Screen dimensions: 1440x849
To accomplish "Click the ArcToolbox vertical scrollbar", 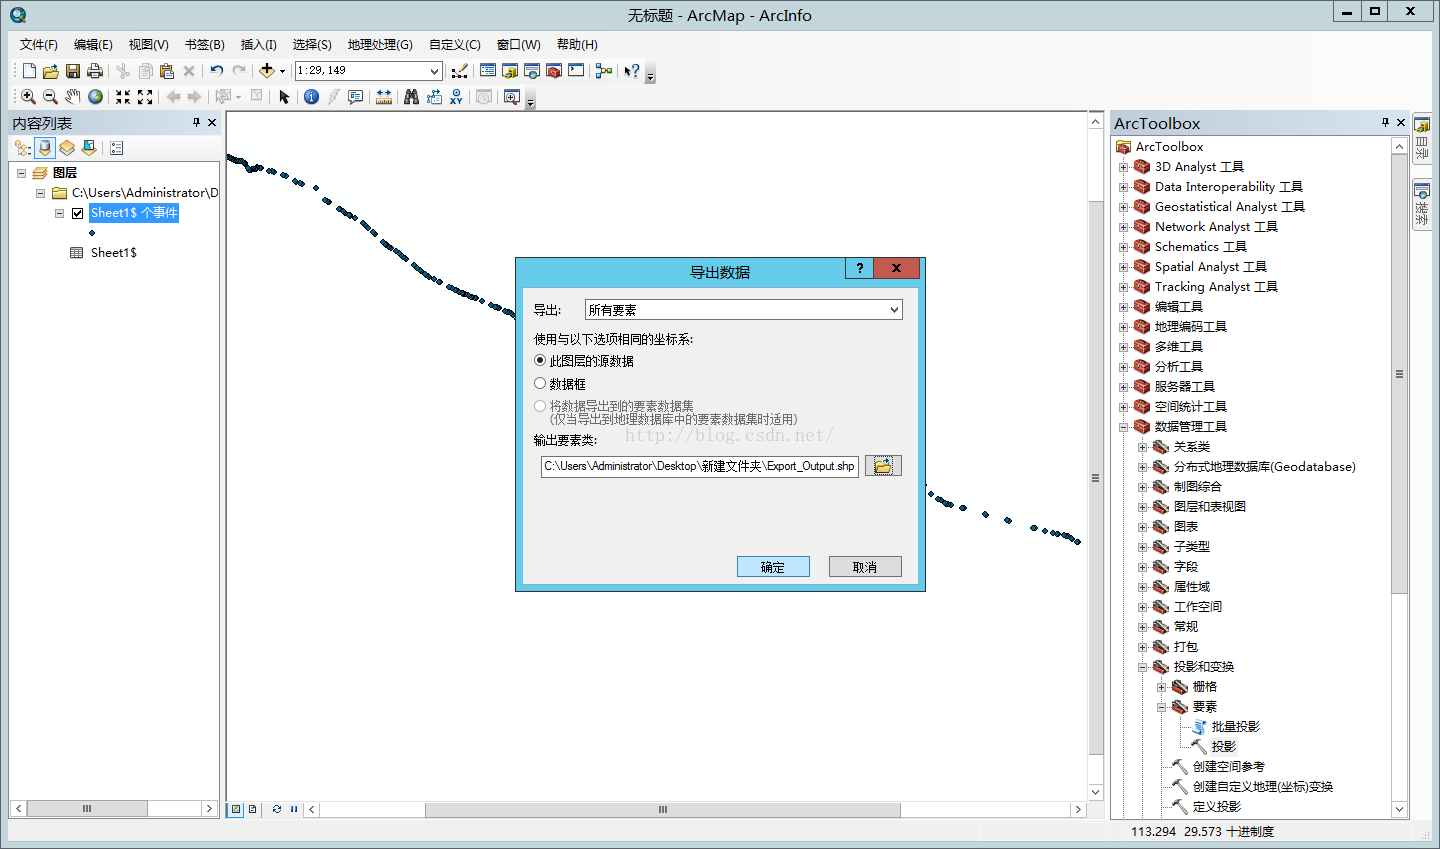I will 1399,373.
